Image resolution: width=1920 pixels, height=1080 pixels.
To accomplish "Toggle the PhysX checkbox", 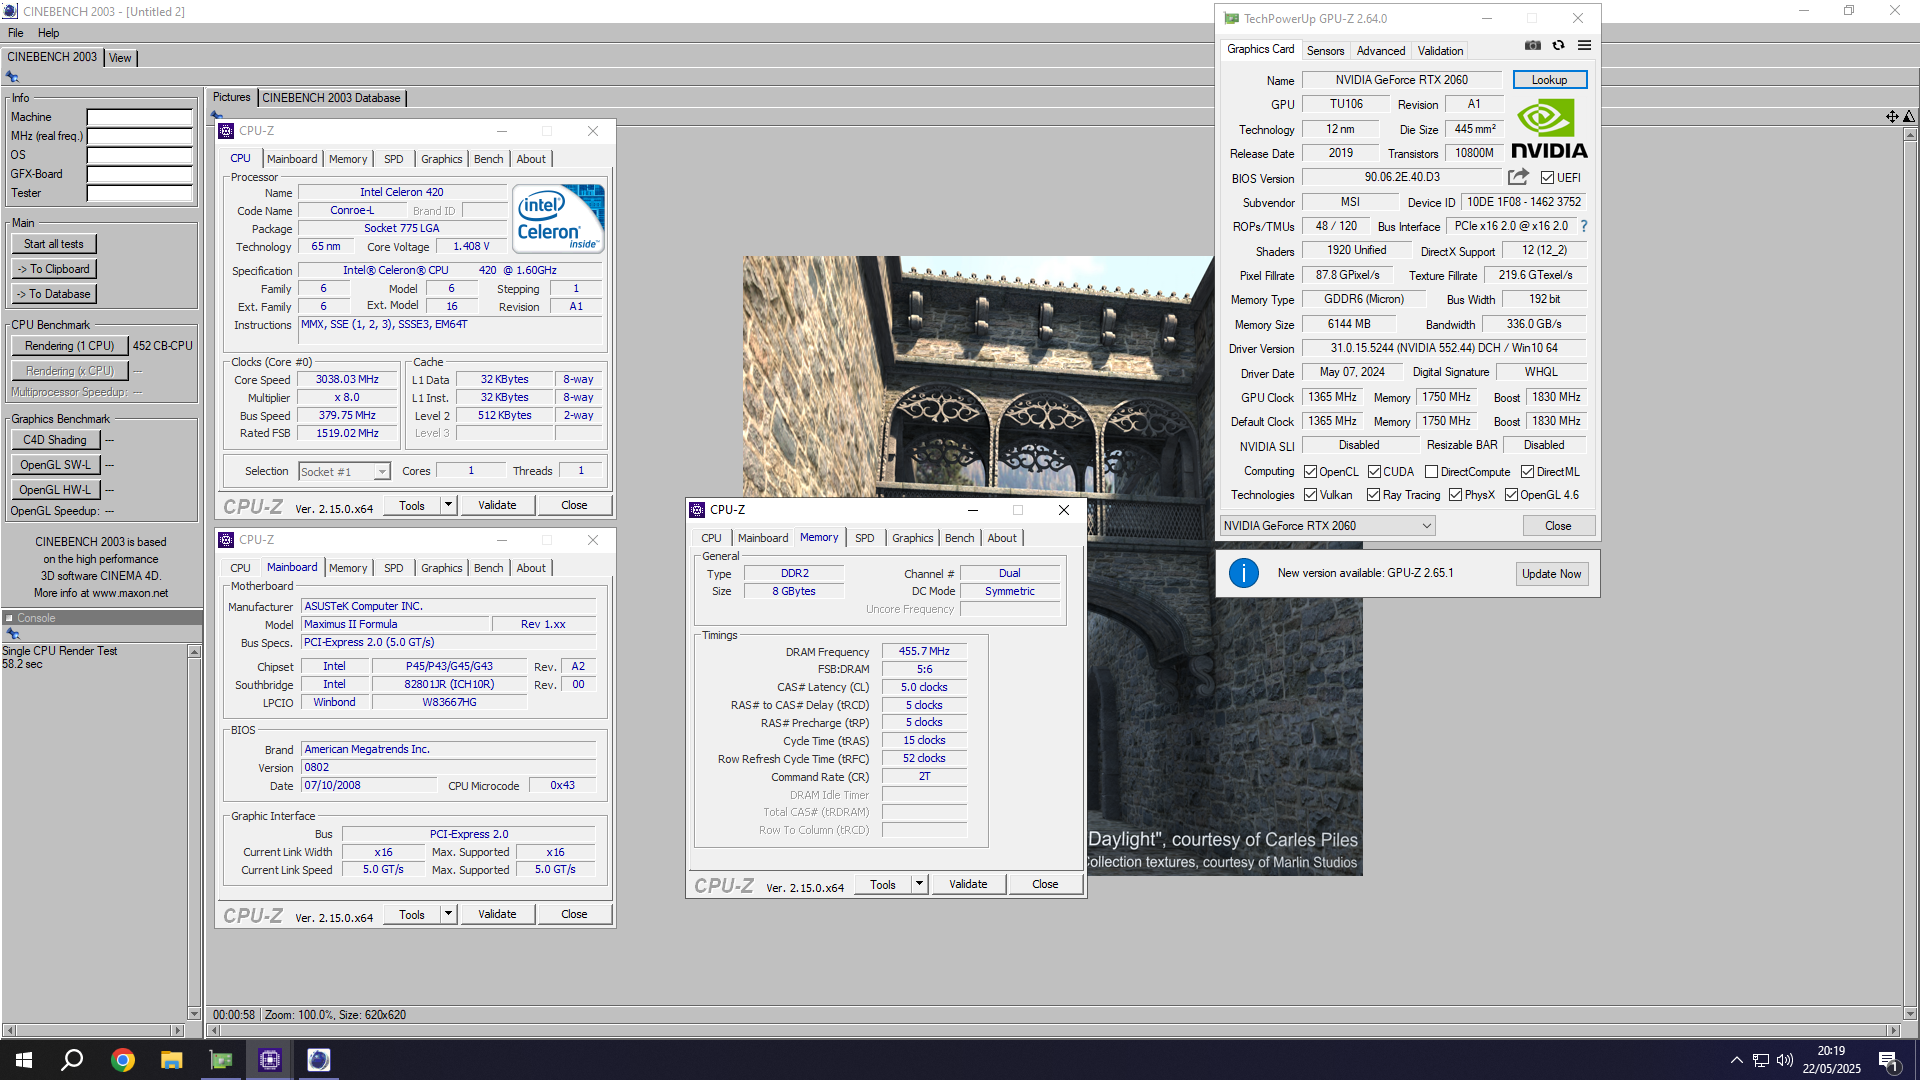I will (1455, 495).
